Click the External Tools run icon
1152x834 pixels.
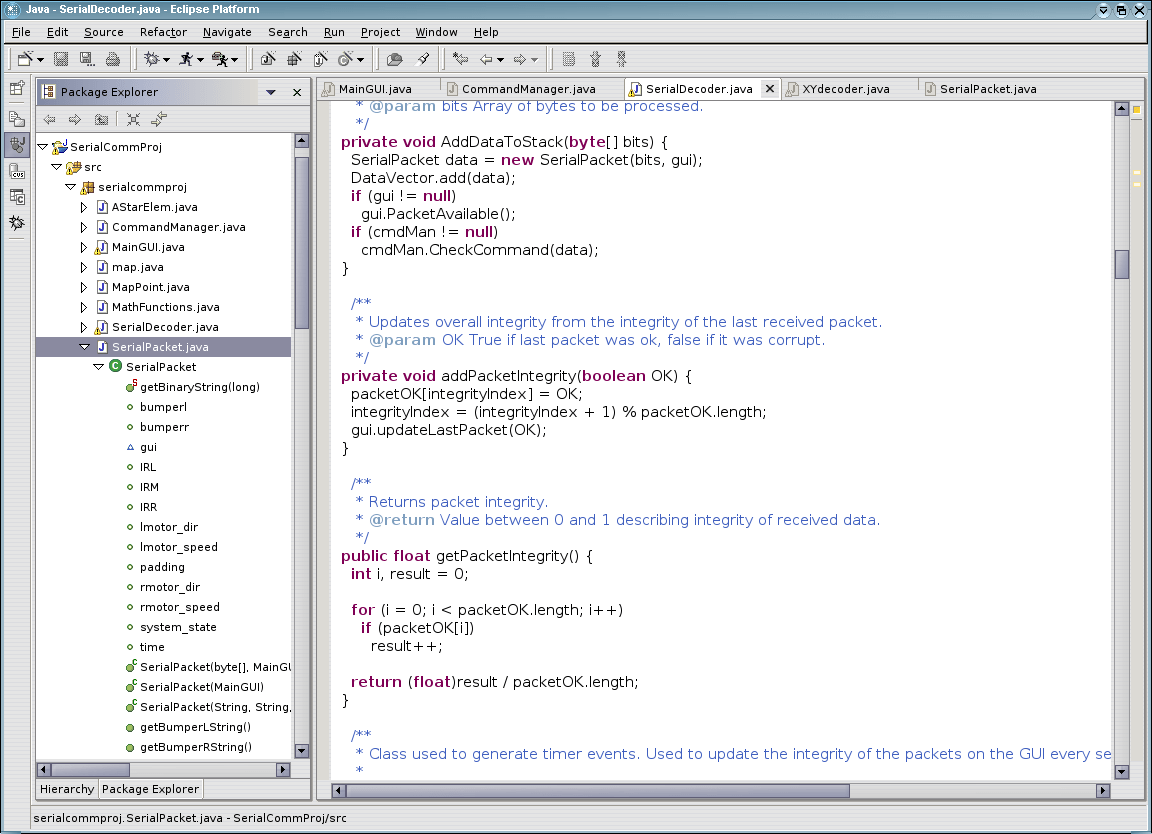point(220,59)
